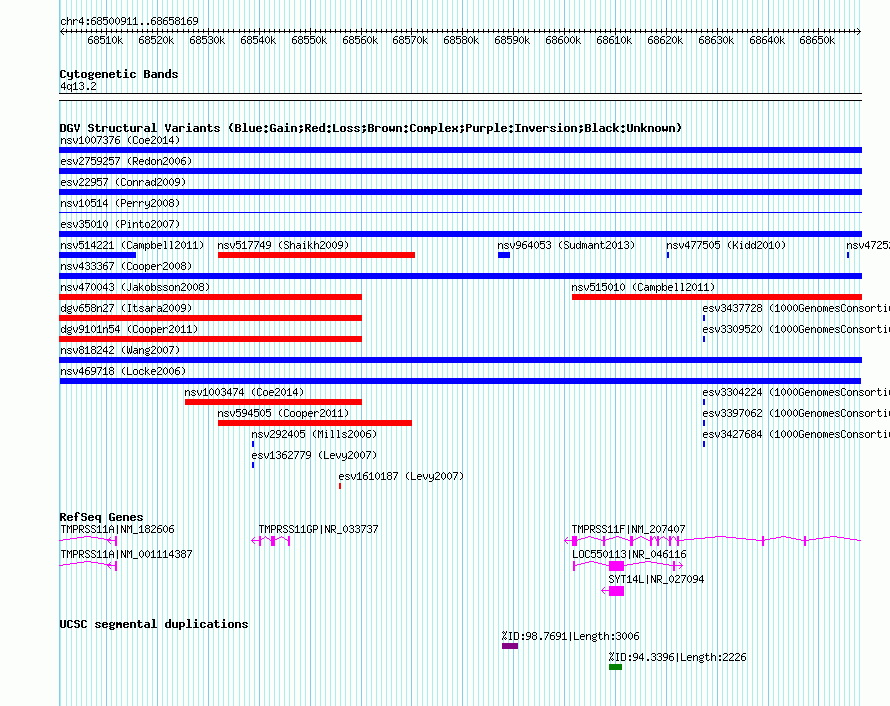Click the red nsv517749 (Shaikh2009) loss bar
Screen dimensions: 890x706
316,255
